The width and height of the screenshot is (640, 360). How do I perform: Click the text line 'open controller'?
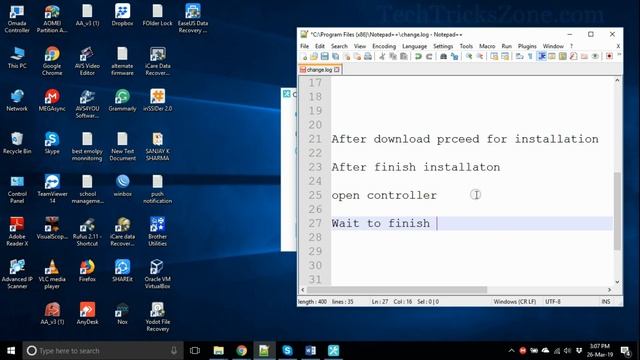(384, 196)
